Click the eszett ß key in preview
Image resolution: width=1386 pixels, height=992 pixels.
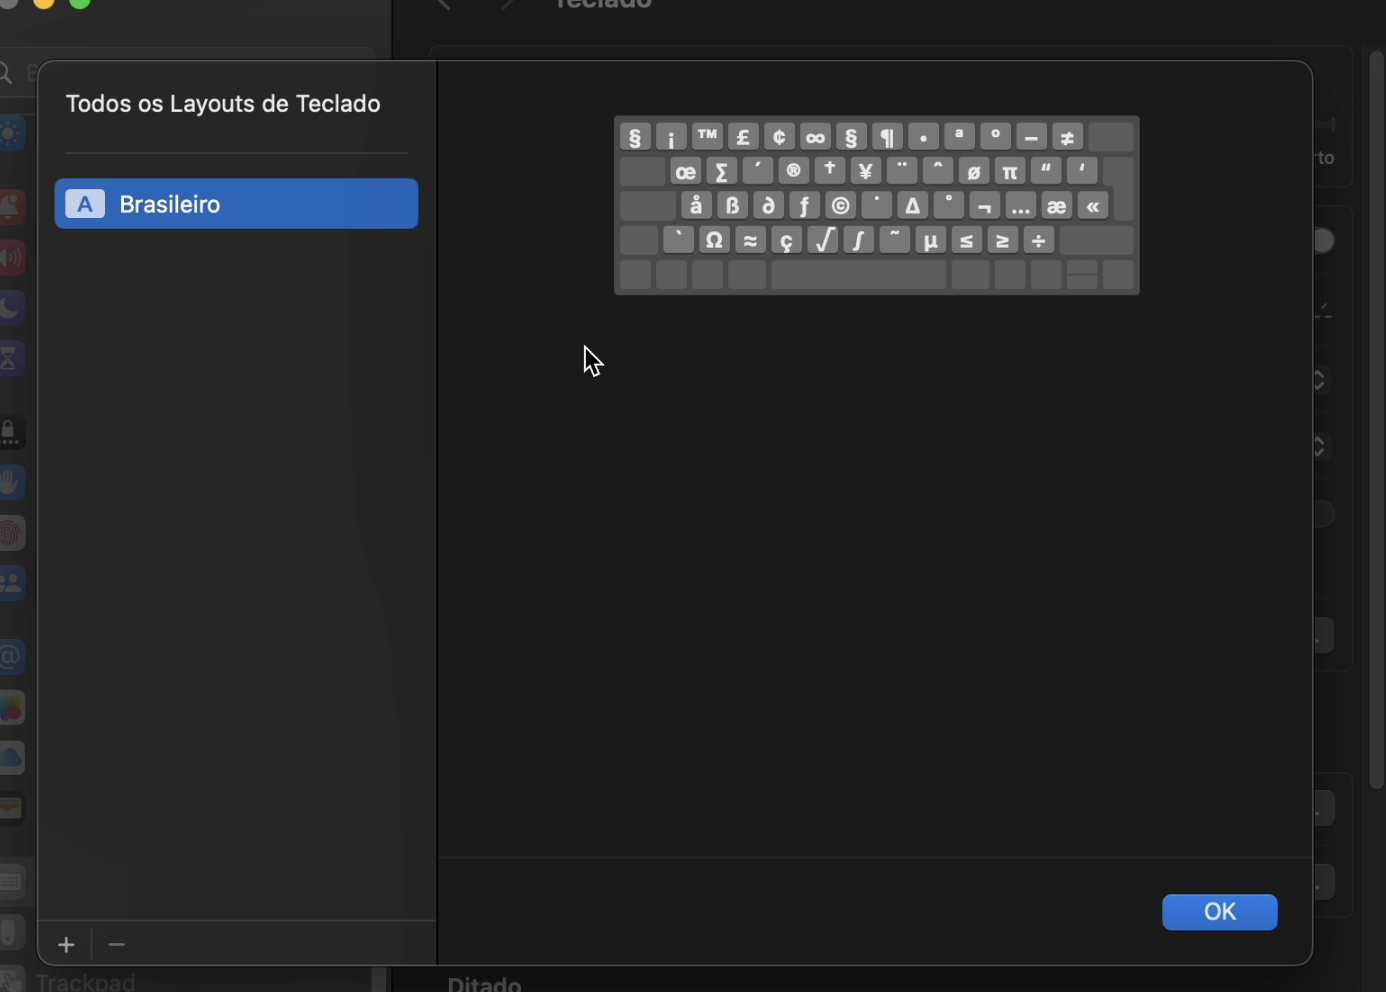coord(732,206)
